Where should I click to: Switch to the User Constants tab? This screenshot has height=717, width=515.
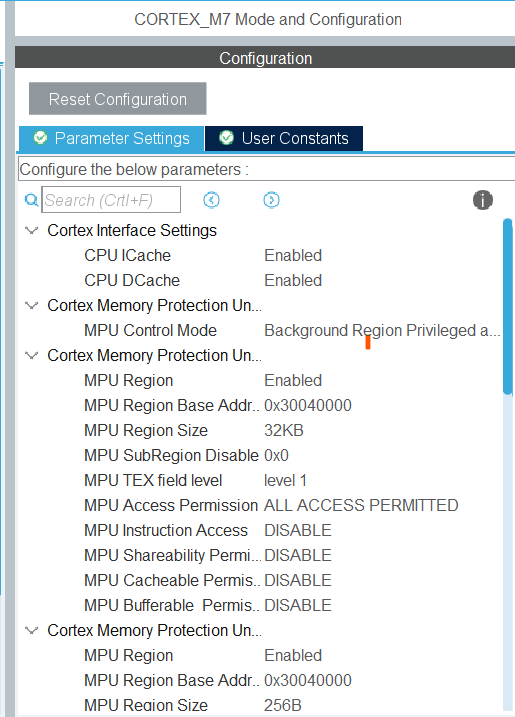click(284, 139)
